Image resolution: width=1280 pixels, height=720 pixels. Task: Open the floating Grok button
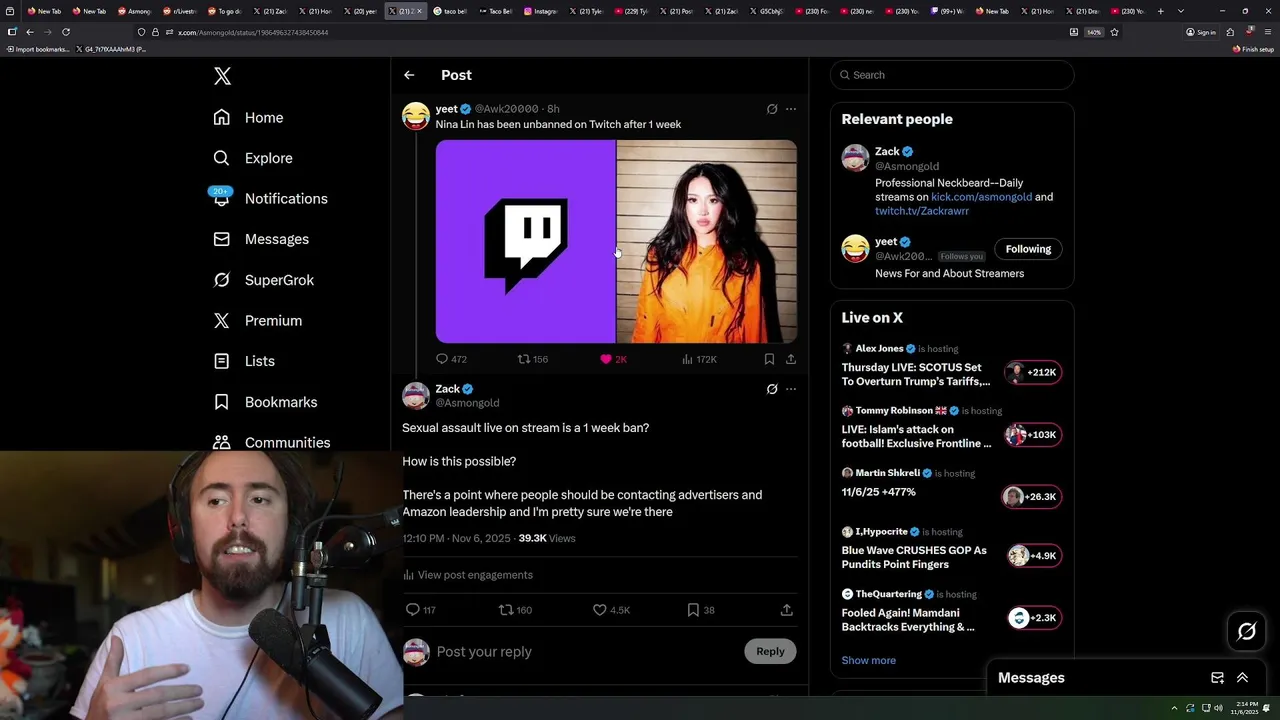tap(1247, 631)
